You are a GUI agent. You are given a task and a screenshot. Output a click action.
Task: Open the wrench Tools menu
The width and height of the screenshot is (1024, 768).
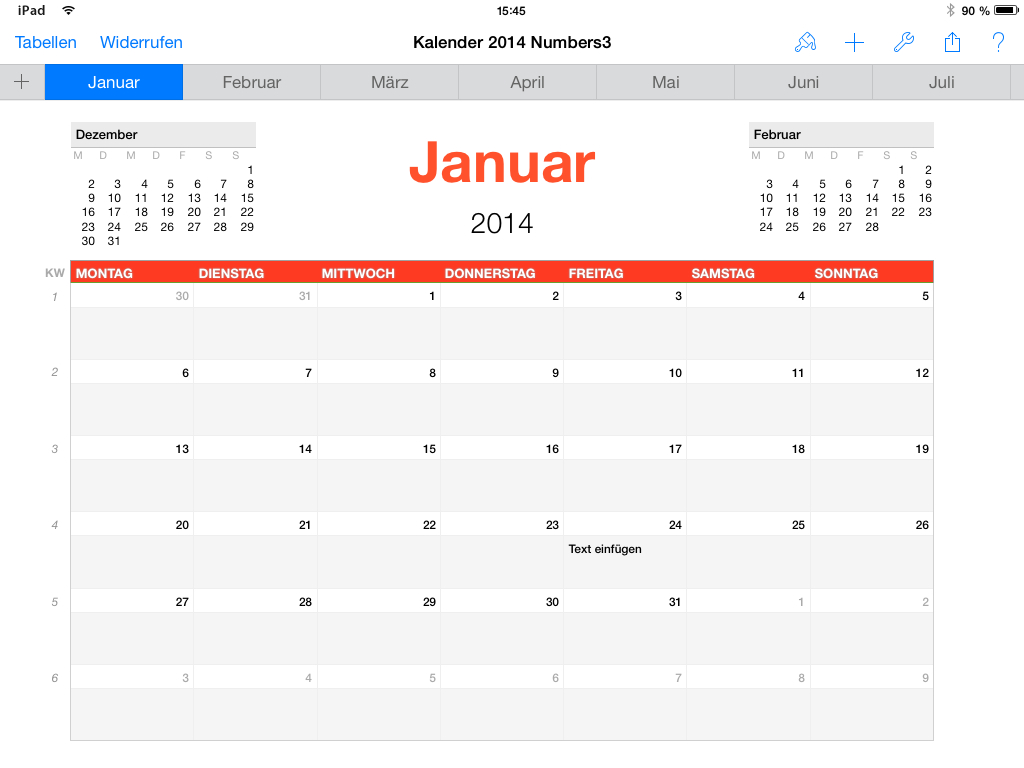pos(903,42)
